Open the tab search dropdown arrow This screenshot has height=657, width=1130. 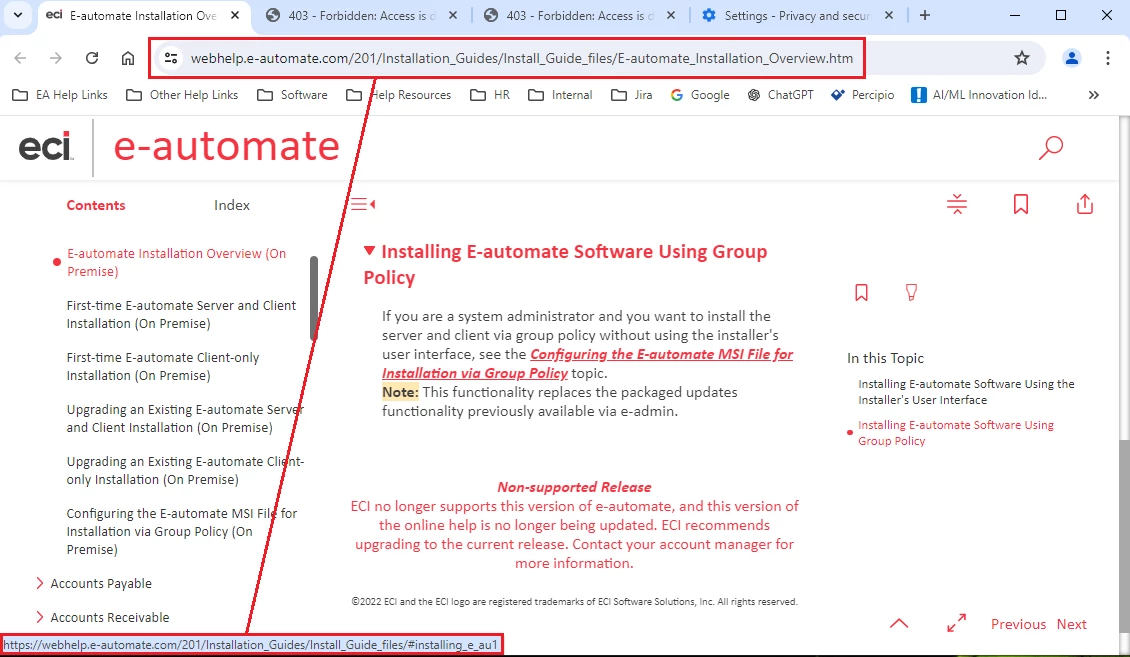click(18, 15)
